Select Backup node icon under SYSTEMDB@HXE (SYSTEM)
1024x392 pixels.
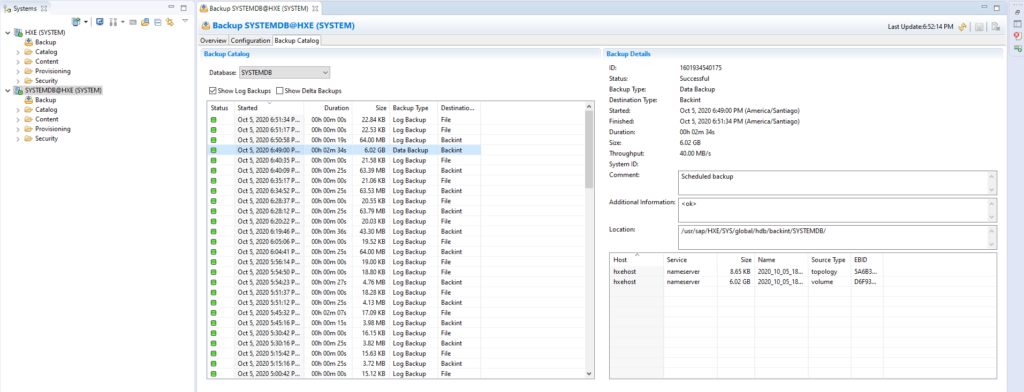coord(29,100)
